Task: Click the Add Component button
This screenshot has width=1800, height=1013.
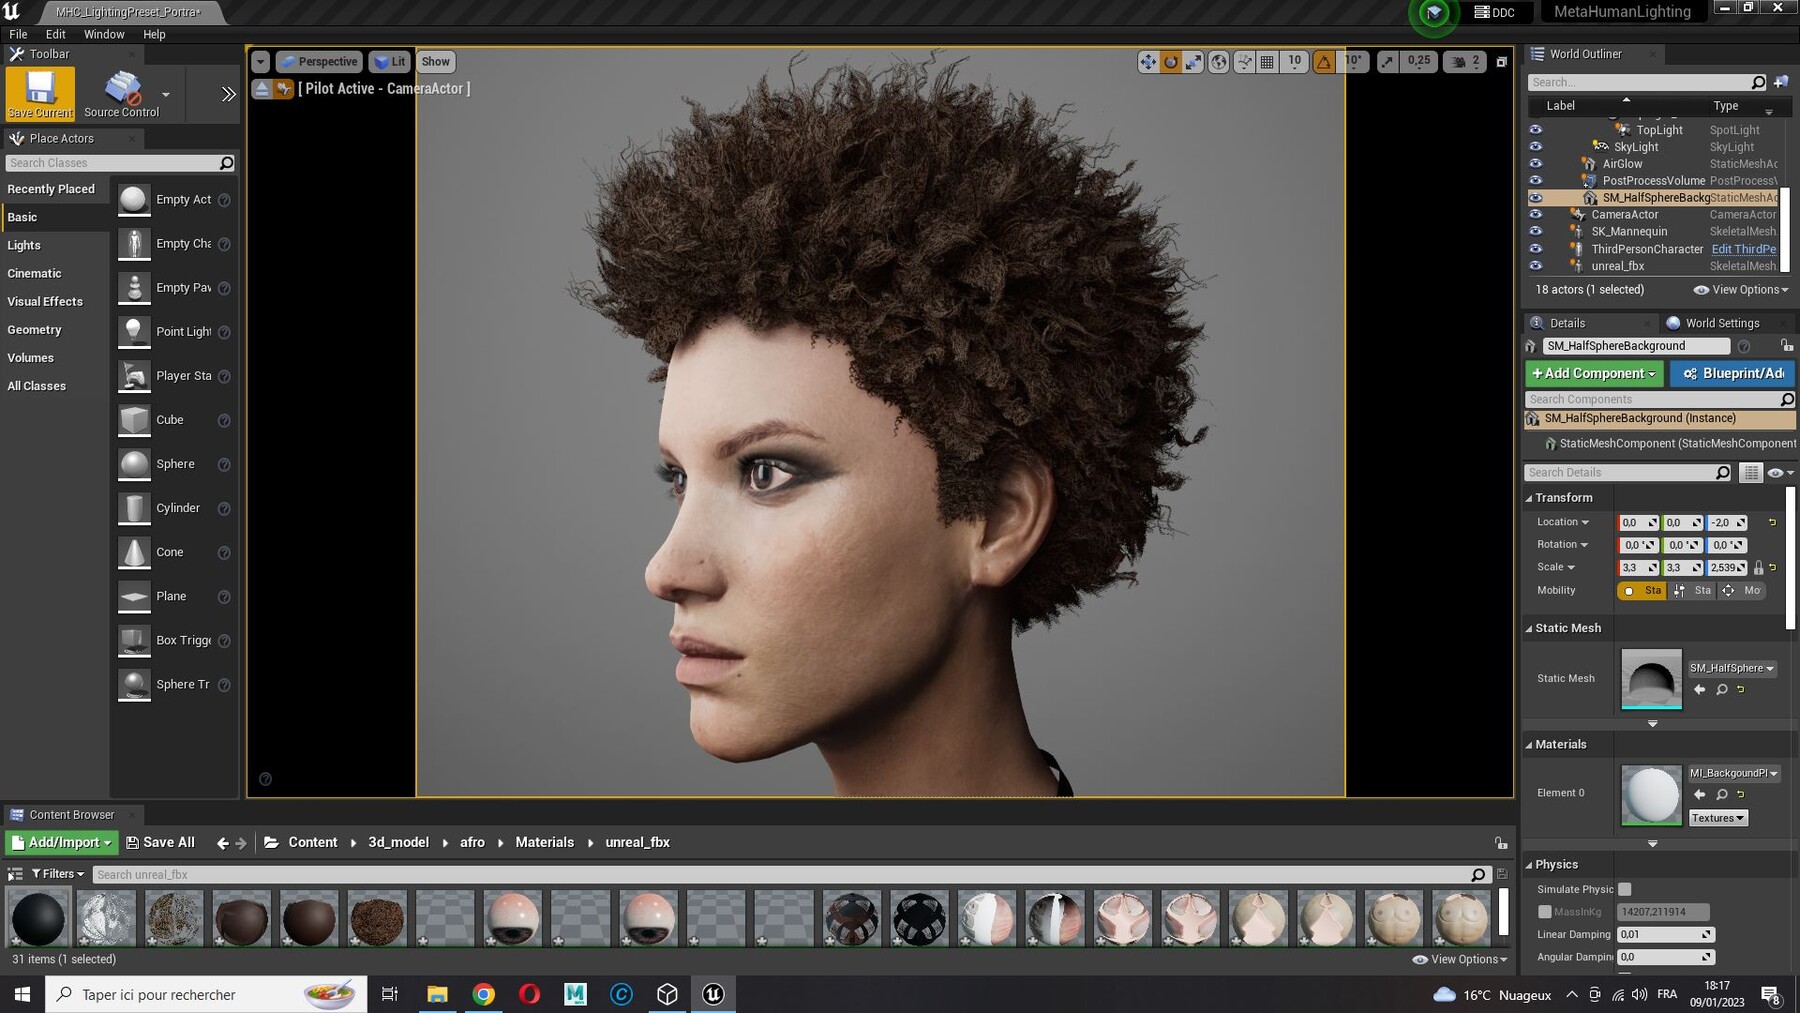Action: [1594, 373]
